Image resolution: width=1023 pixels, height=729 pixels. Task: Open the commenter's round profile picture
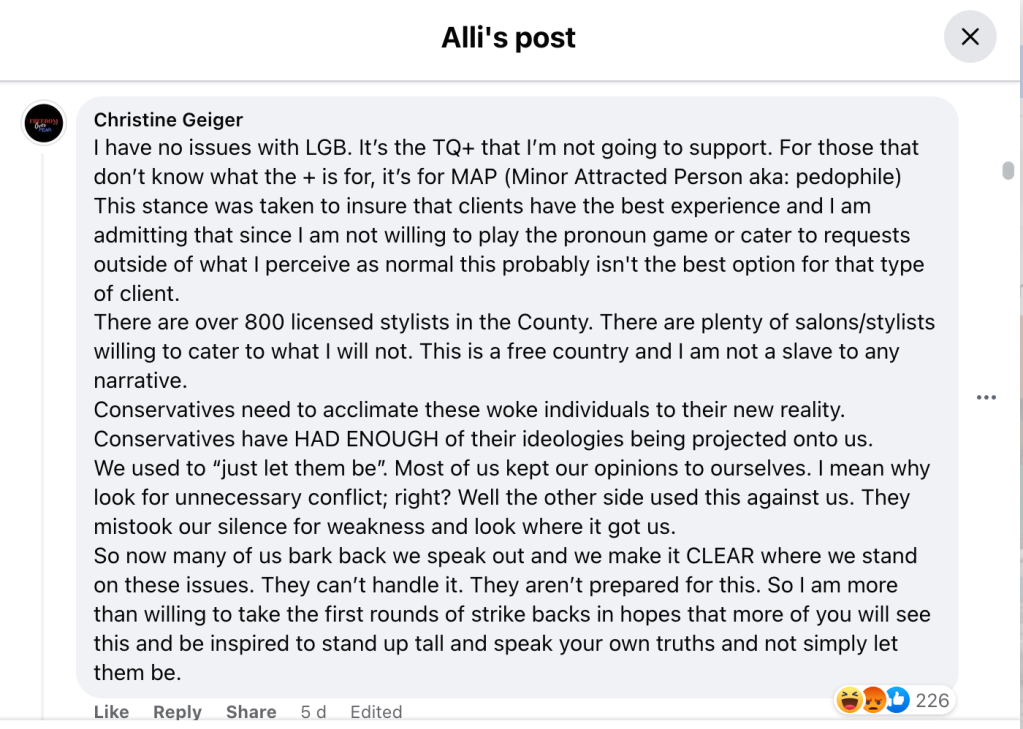(x=44, y=123)
